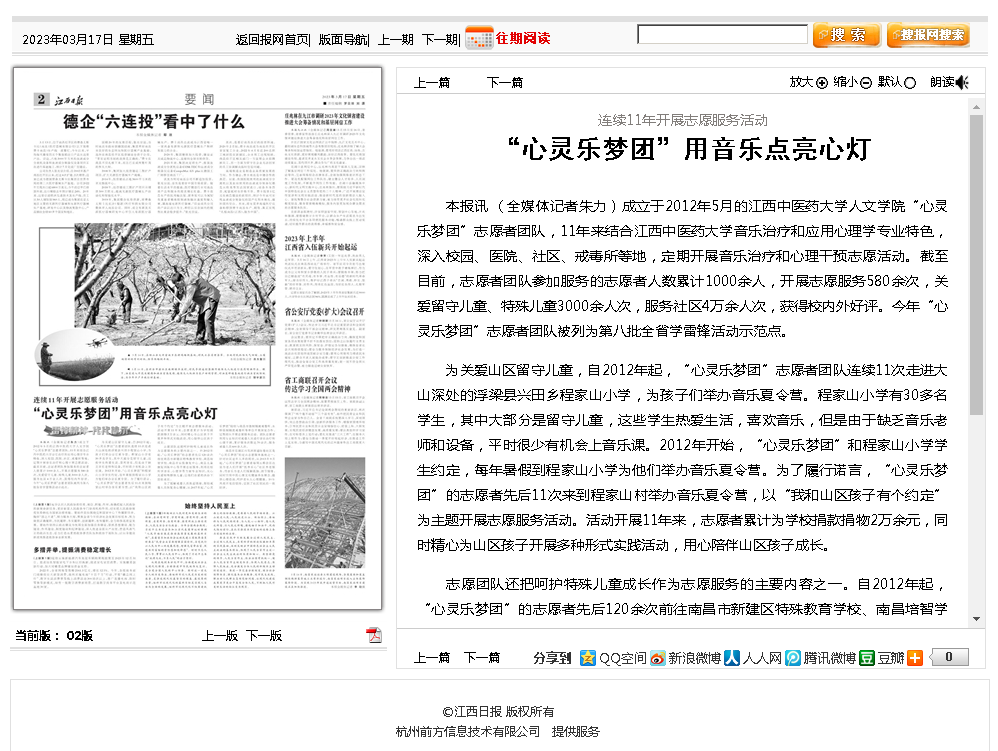
Task: Go to 返回报网首页 link
Action: click(272, 39)
